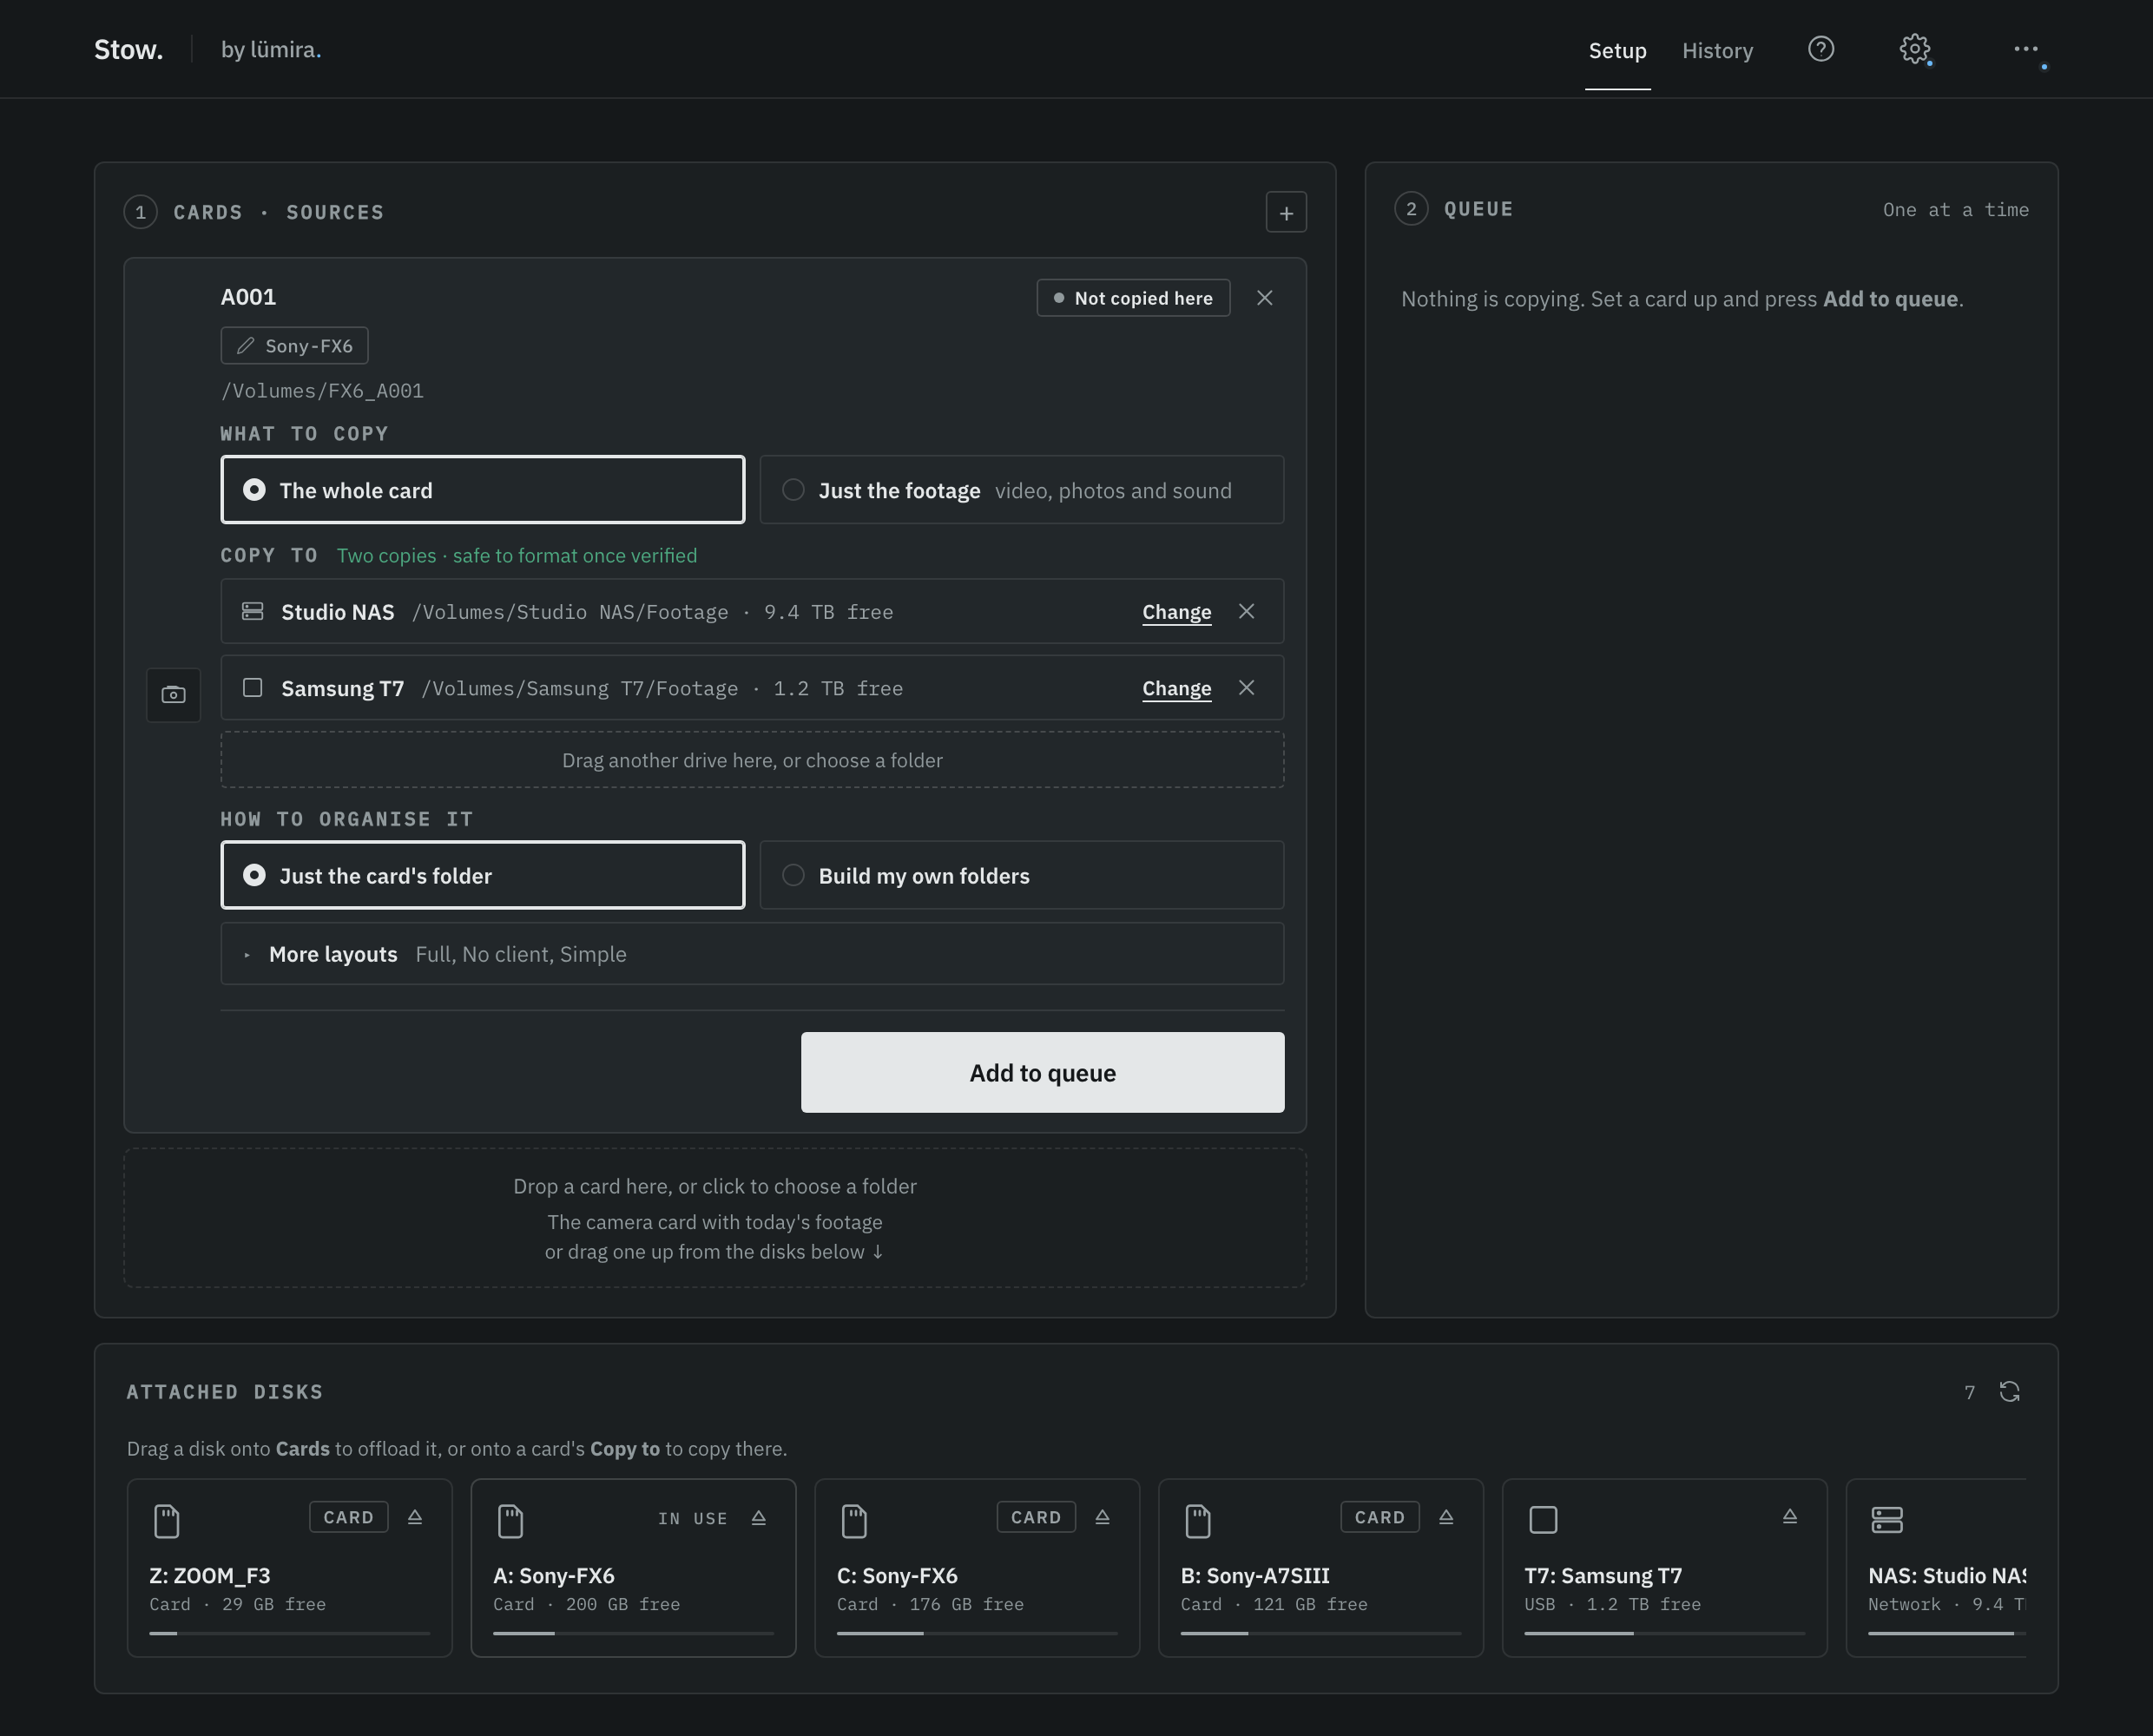
Task: Open the help question-mark icon
Action: click(x=1821, y=49)
